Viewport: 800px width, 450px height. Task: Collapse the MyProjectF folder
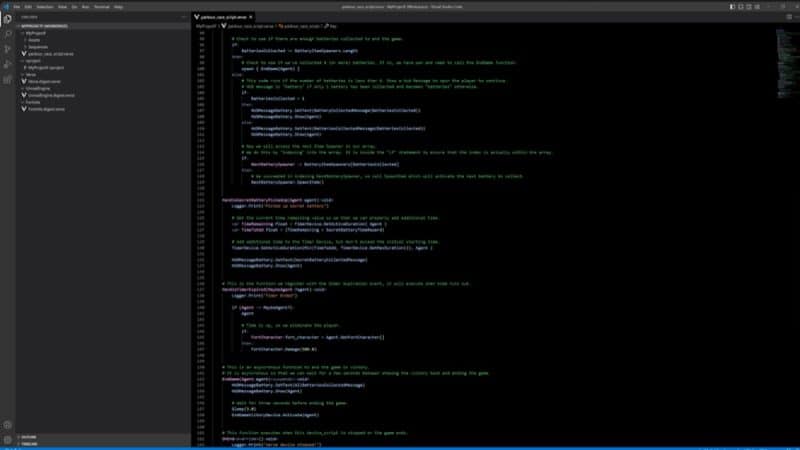point(103,33)
